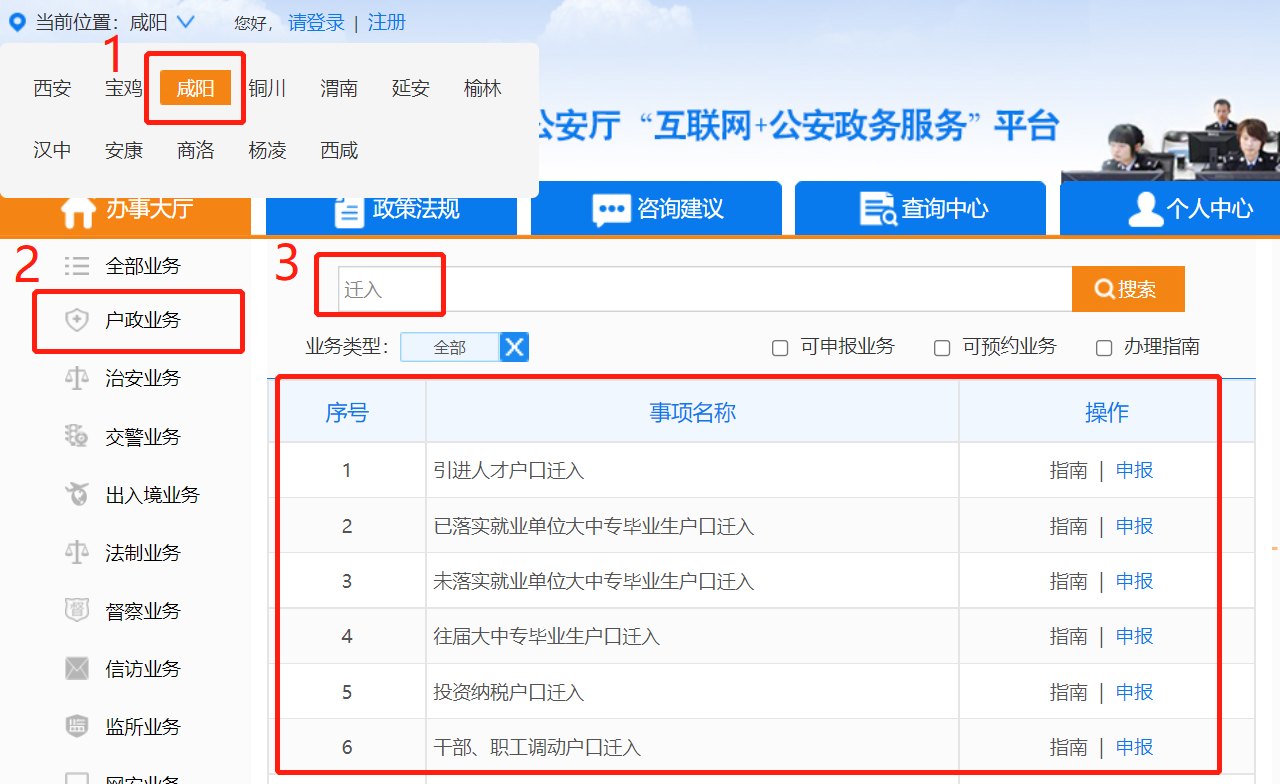The width and height of the screenshot is (1280, 784).
Task: Click 申报 for 往届大中专毕业生户口迁入
Action: 1135,636
